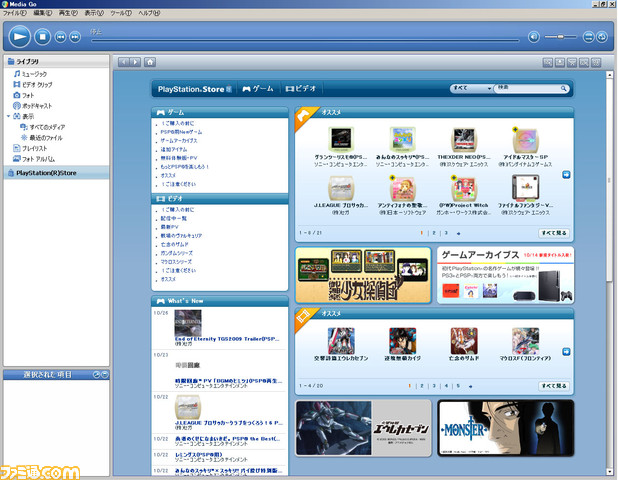Select 最近のファイル view

[41, 138]
